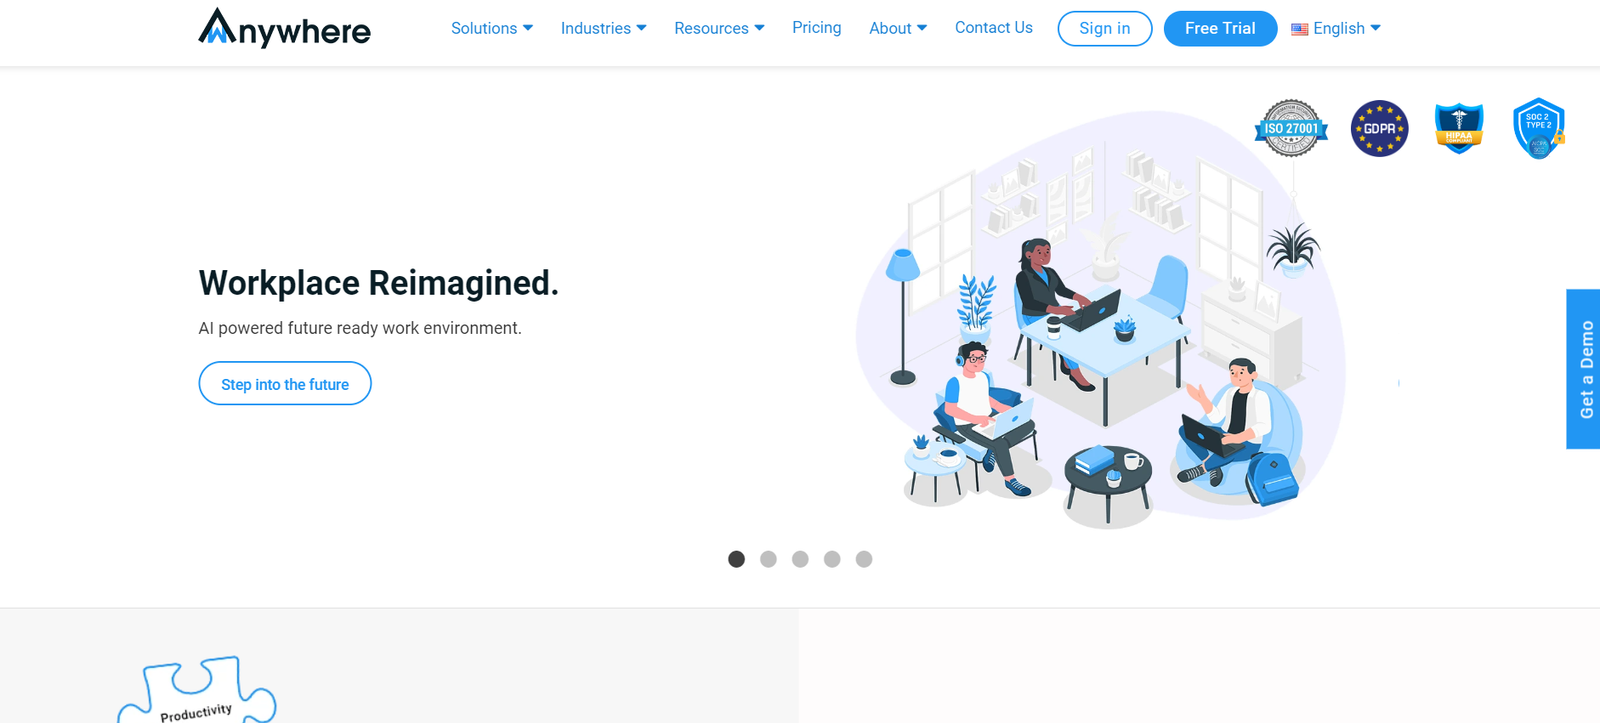Open the Resources dropdown menu
Image resolution: width=1600 pixels, height=723 pixels.
pos(719,28)
